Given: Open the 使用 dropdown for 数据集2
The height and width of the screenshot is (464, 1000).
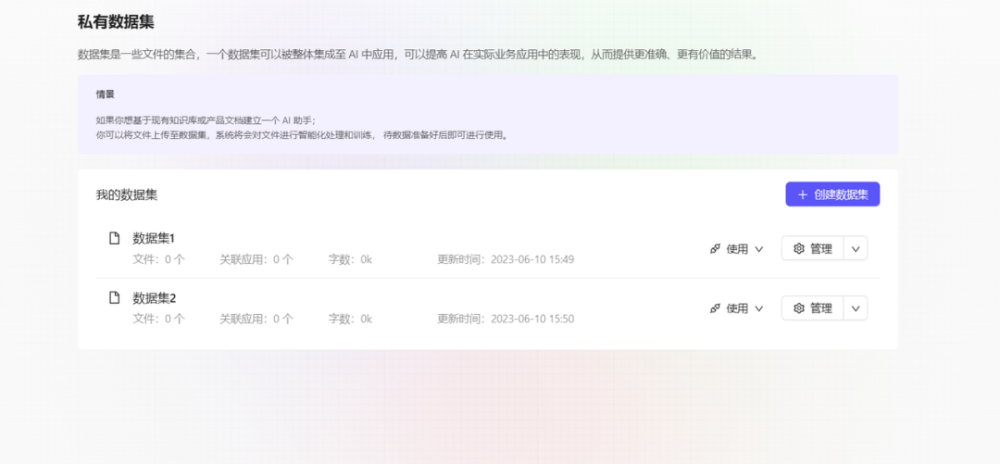Looking at the screenshot, I should [x=737, y=308].
